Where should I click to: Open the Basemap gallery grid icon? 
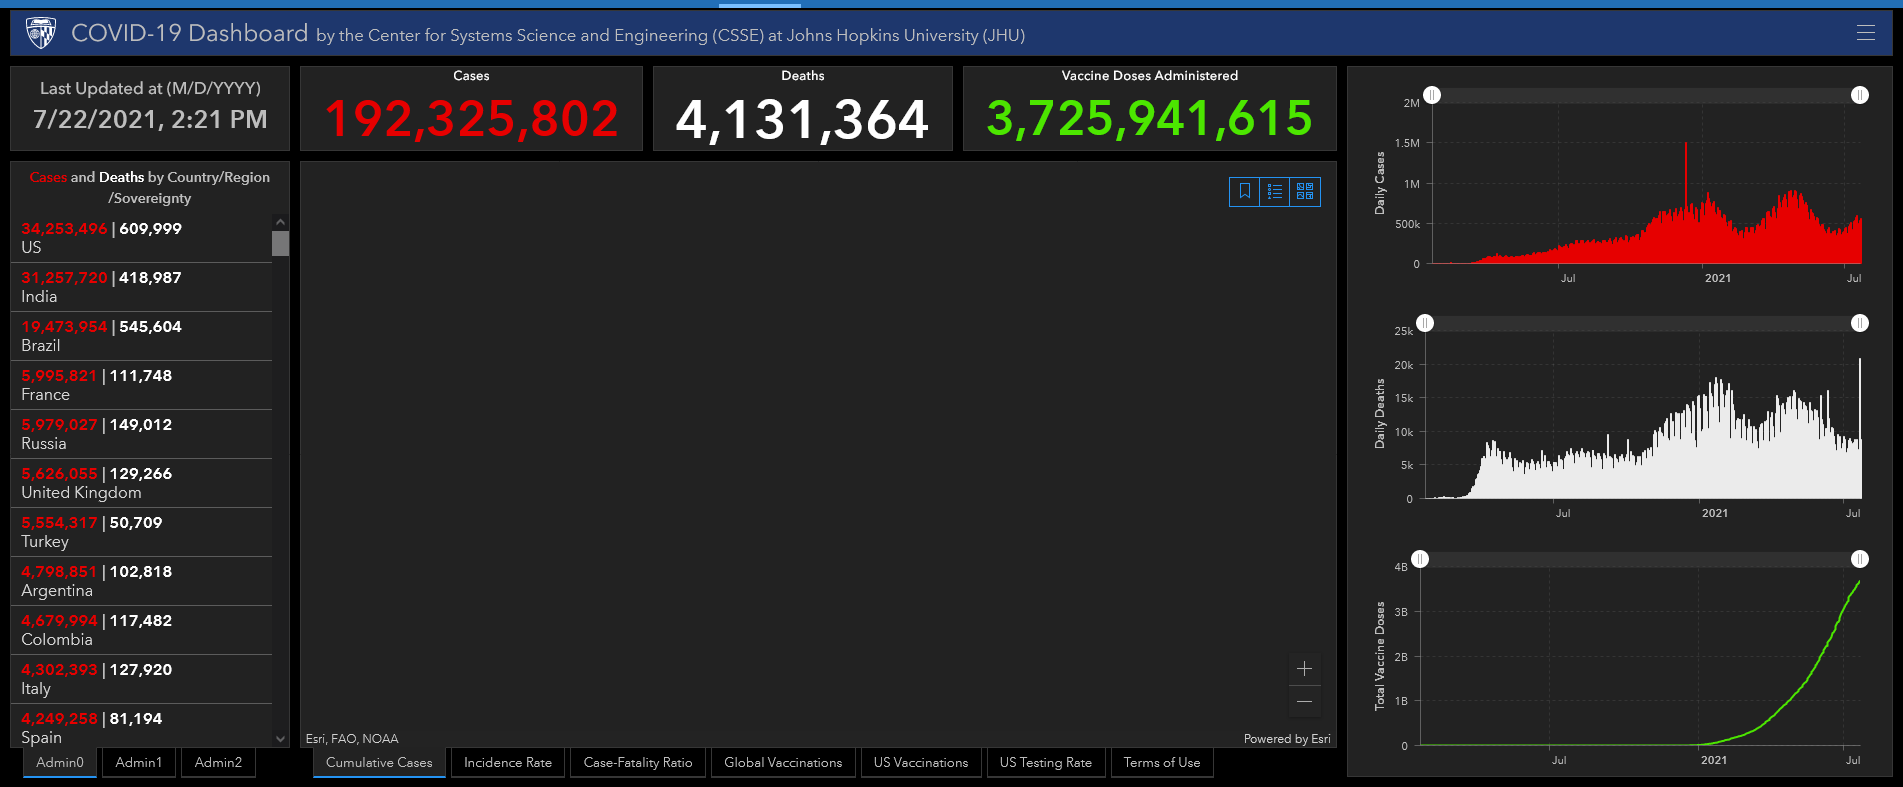[x=1305, y=191]
